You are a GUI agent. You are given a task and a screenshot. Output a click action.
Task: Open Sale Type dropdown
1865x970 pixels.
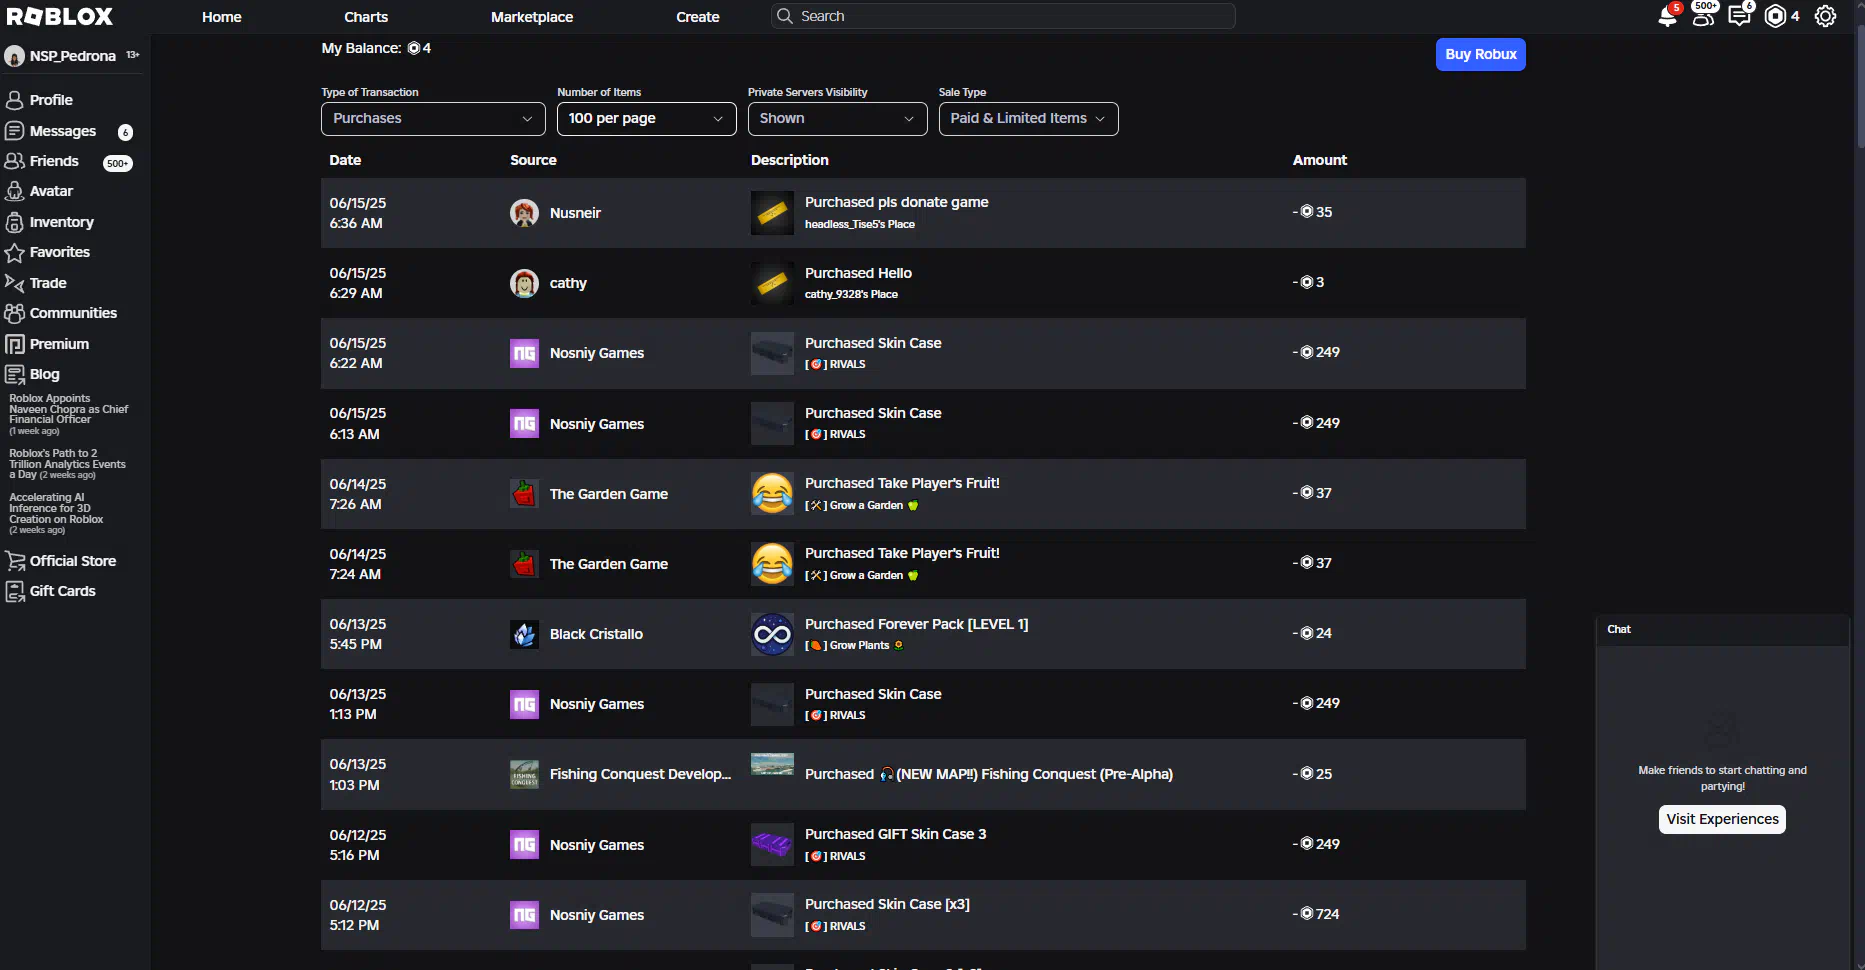click(1028, 119)
